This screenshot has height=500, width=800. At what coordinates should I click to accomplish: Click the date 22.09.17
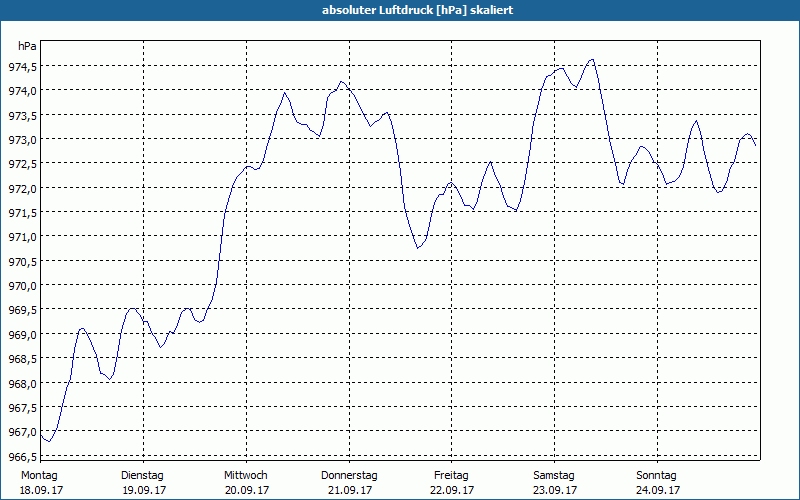(x=452, y=490)
